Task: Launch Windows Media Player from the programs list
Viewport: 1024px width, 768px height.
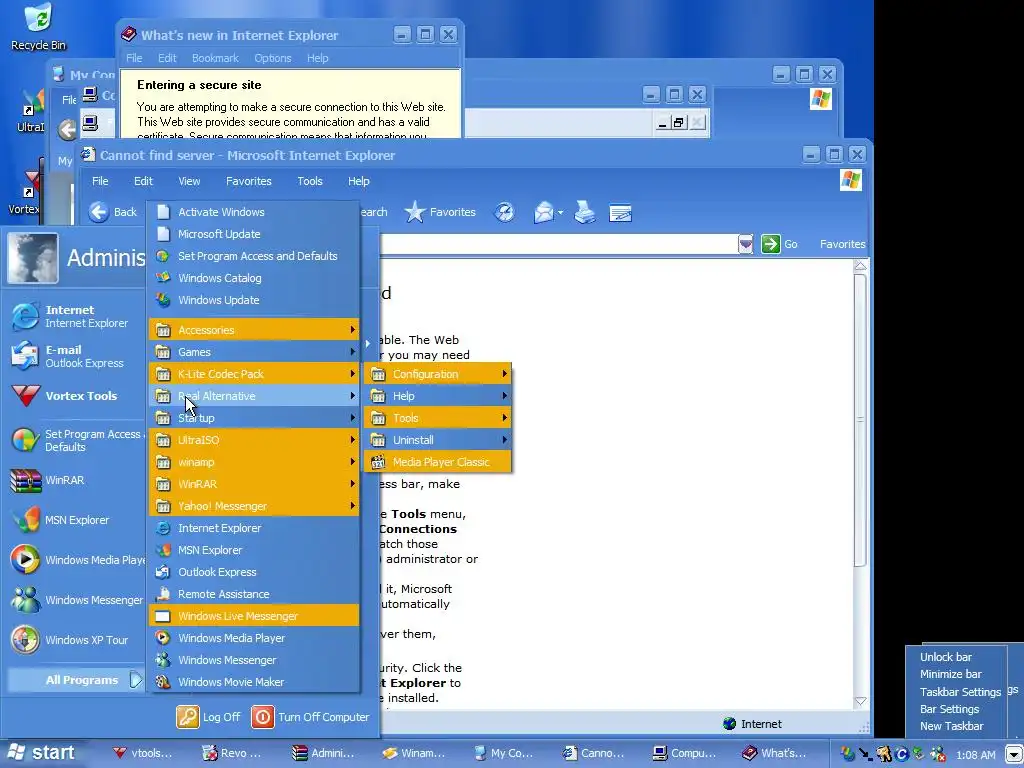Action: [x=254, y=637]
